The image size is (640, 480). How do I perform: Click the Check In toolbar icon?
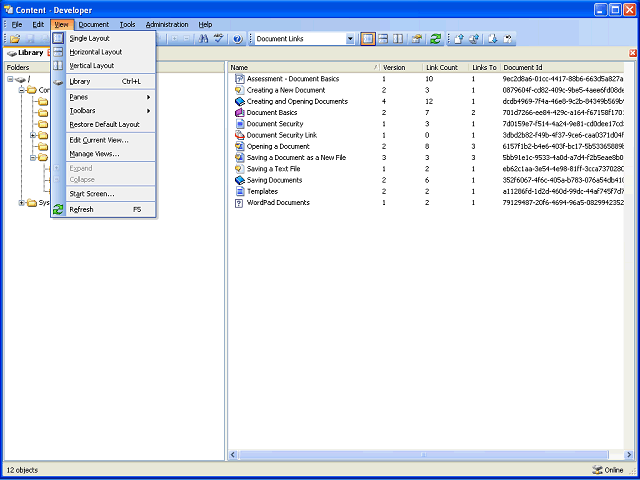pos(459,39)
